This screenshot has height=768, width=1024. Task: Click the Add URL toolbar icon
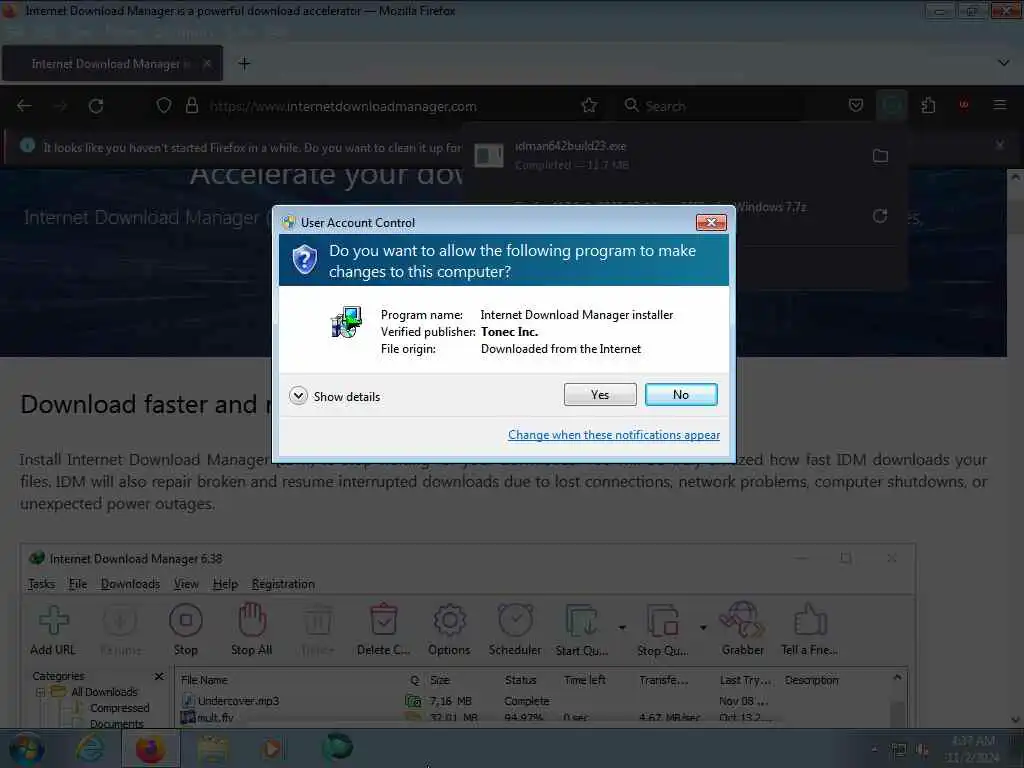pos(53,629)
